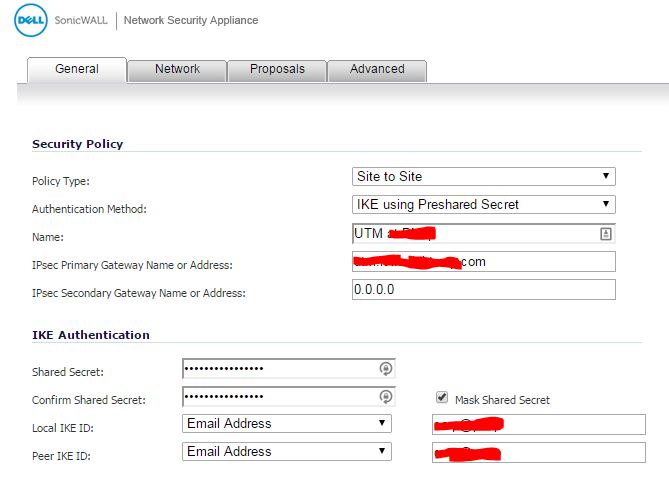Click the Local IKE ID email value field
669x482 pixels.
coord(539,424)
